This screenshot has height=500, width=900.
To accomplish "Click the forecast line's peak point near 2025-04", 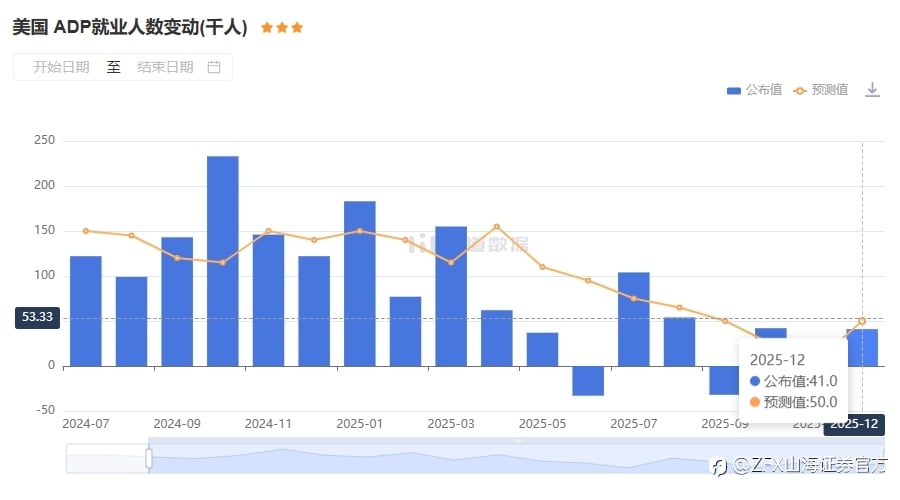I will tap(497, 227).
